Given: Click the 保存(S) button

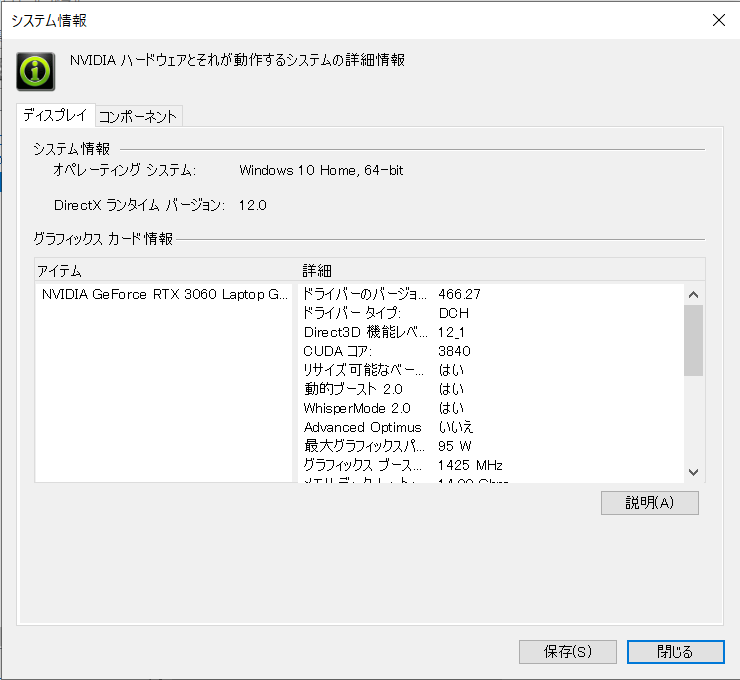Looking at the screenshot, I should click(568, 652).
